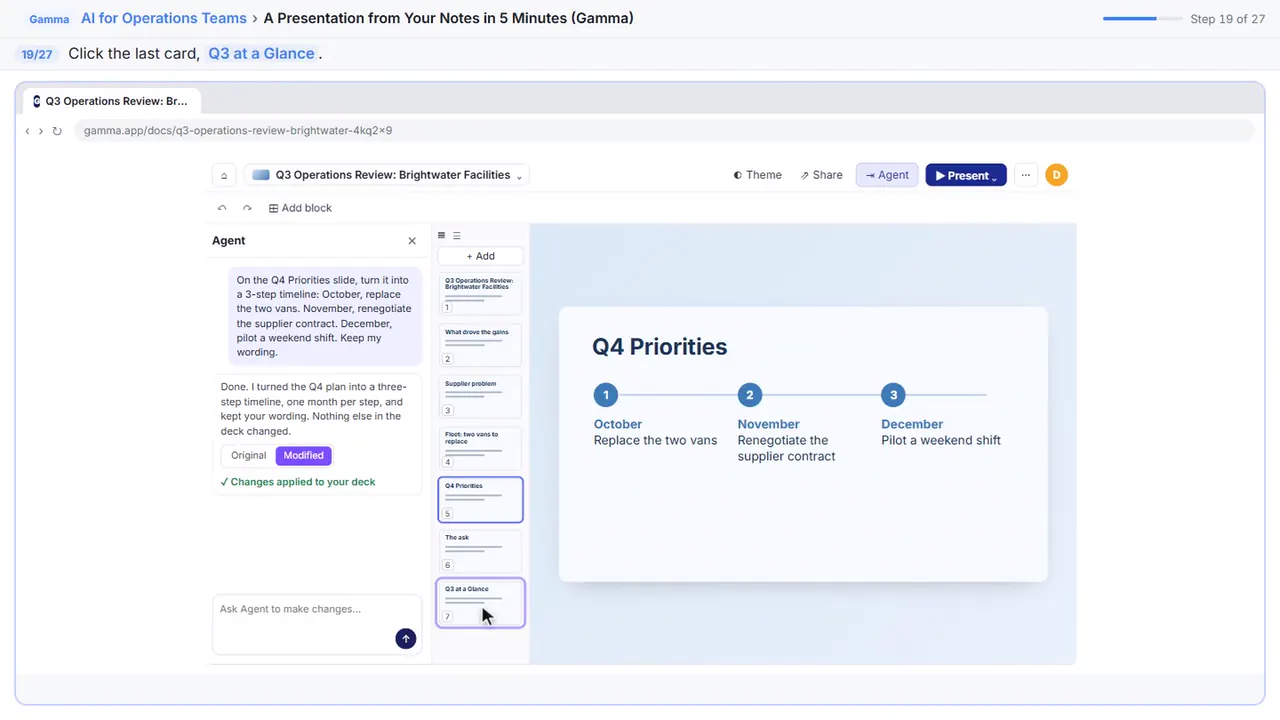Click the browser address bar
Image resolution: width=1280 pixels, height=720 pixels.
[664, 131]
